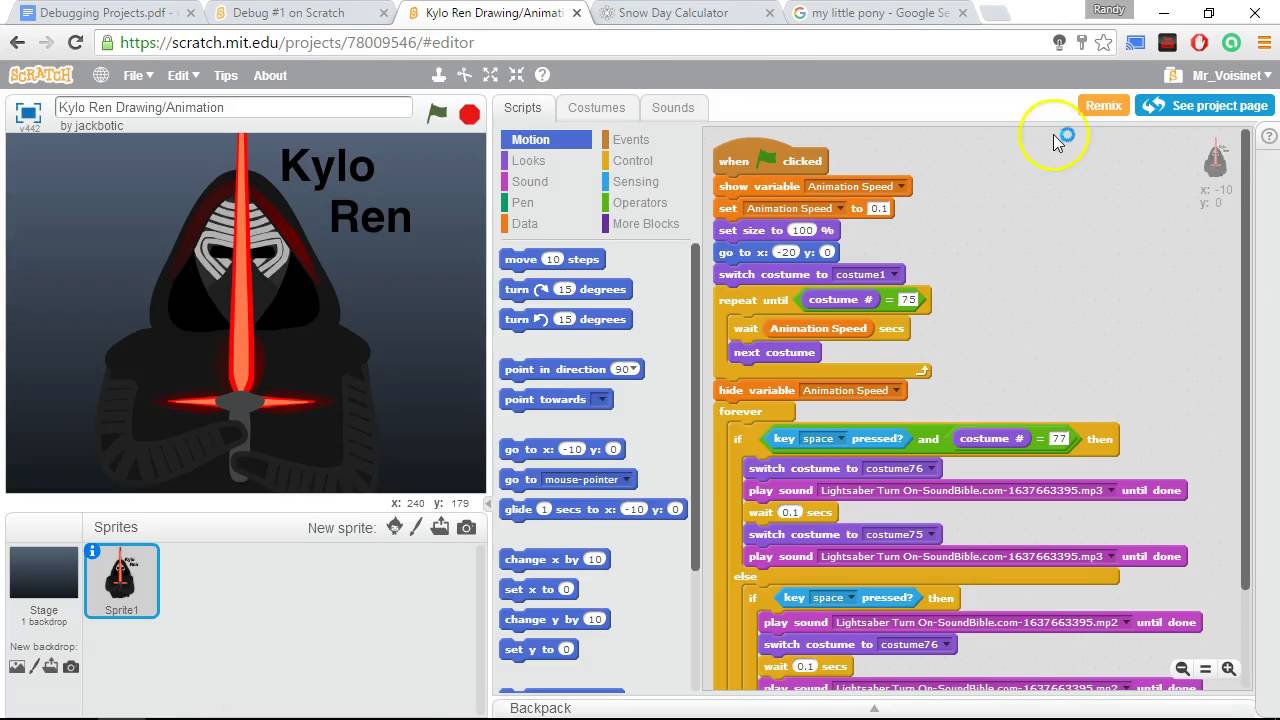Click the scripts area vertical scrollbar
Screen dimensions: 1280x720
coord(1245,360)
